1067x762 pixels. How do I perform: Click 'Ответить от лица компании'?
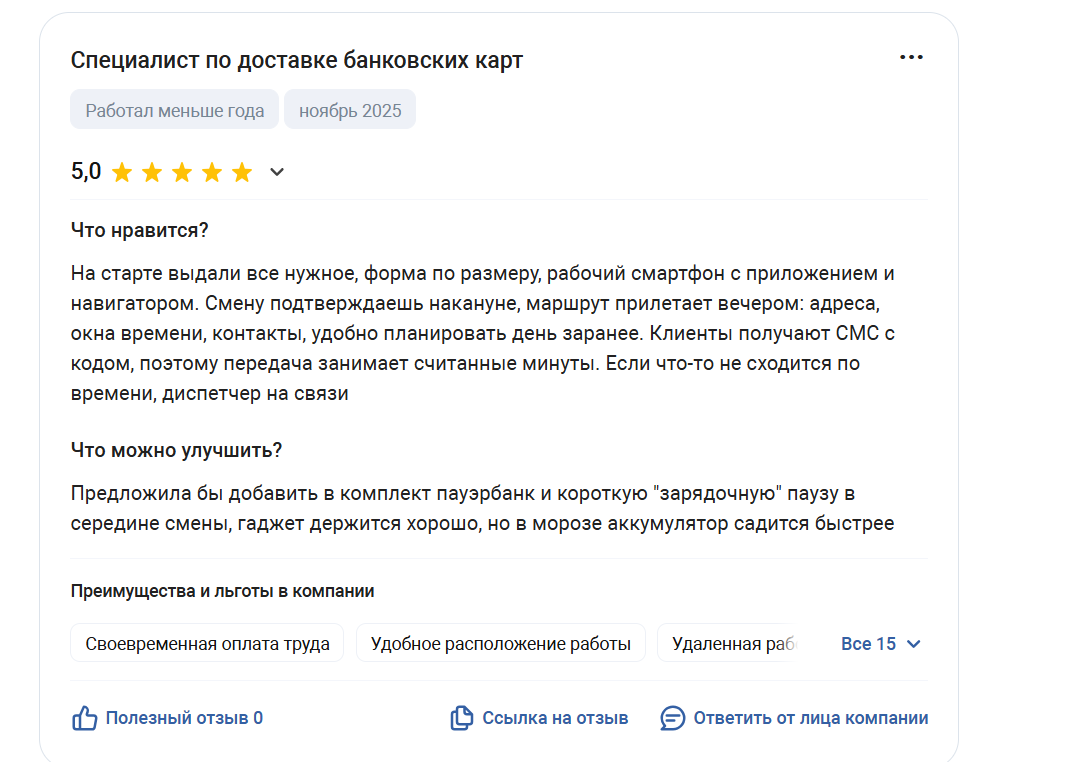click(x=810, y=718)
